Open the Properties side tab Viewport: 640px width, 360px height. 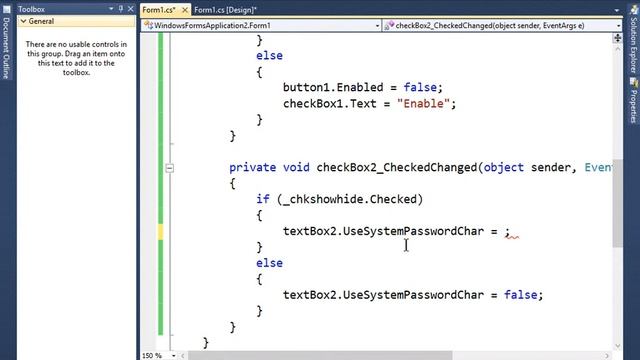tap(633, 106)
